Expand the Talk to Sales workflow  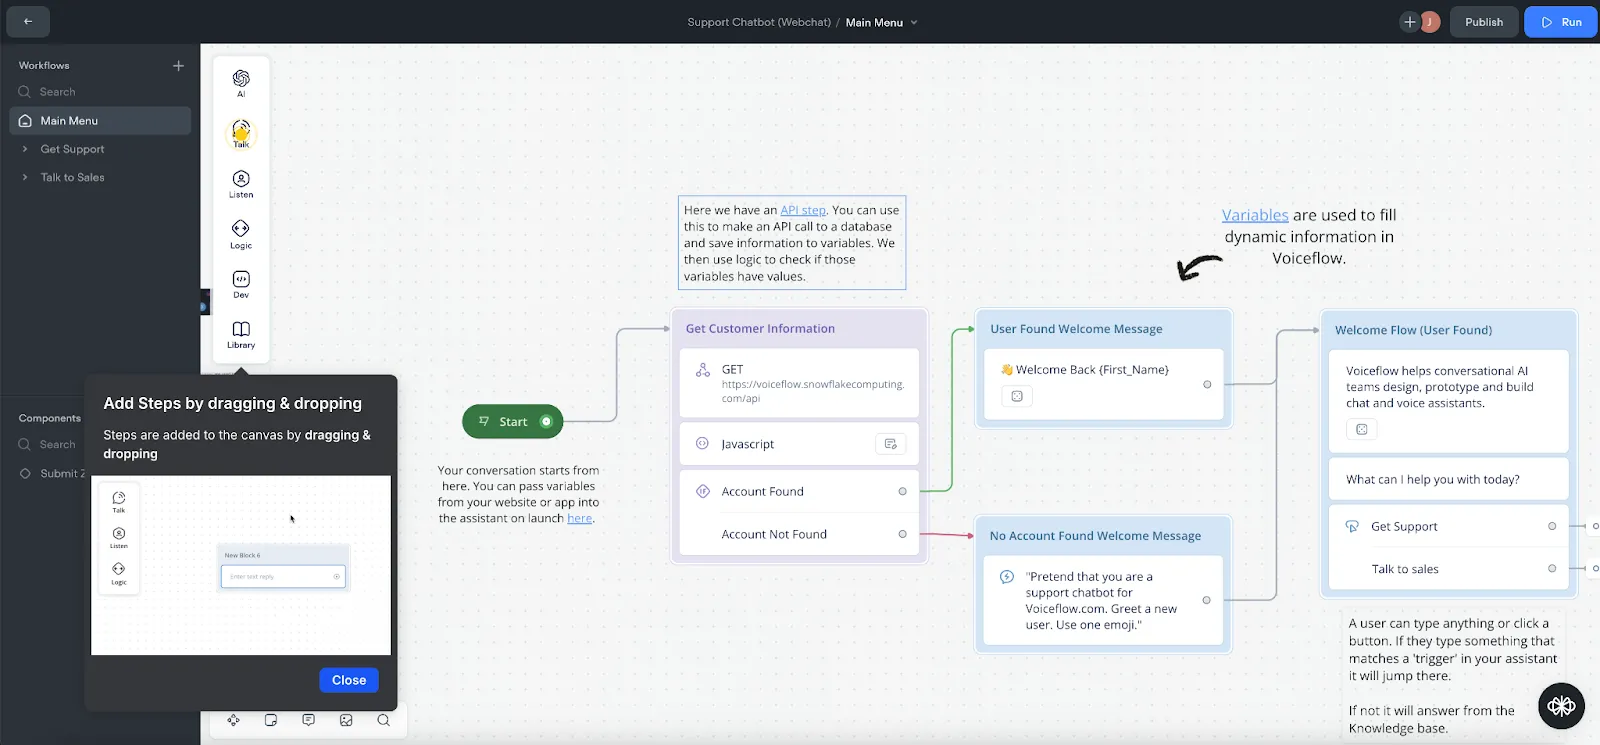tap(25, 177)
